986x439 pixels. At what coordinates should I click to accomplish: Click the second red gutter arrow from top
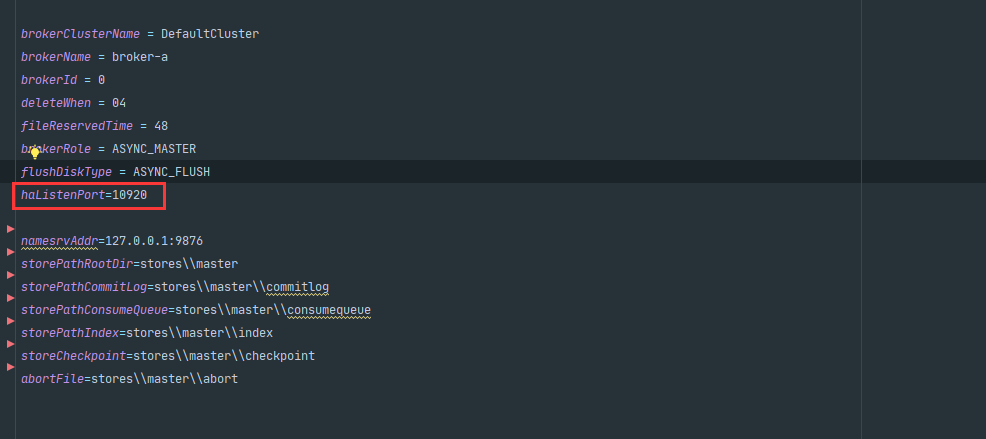click(x=11, y=252)
